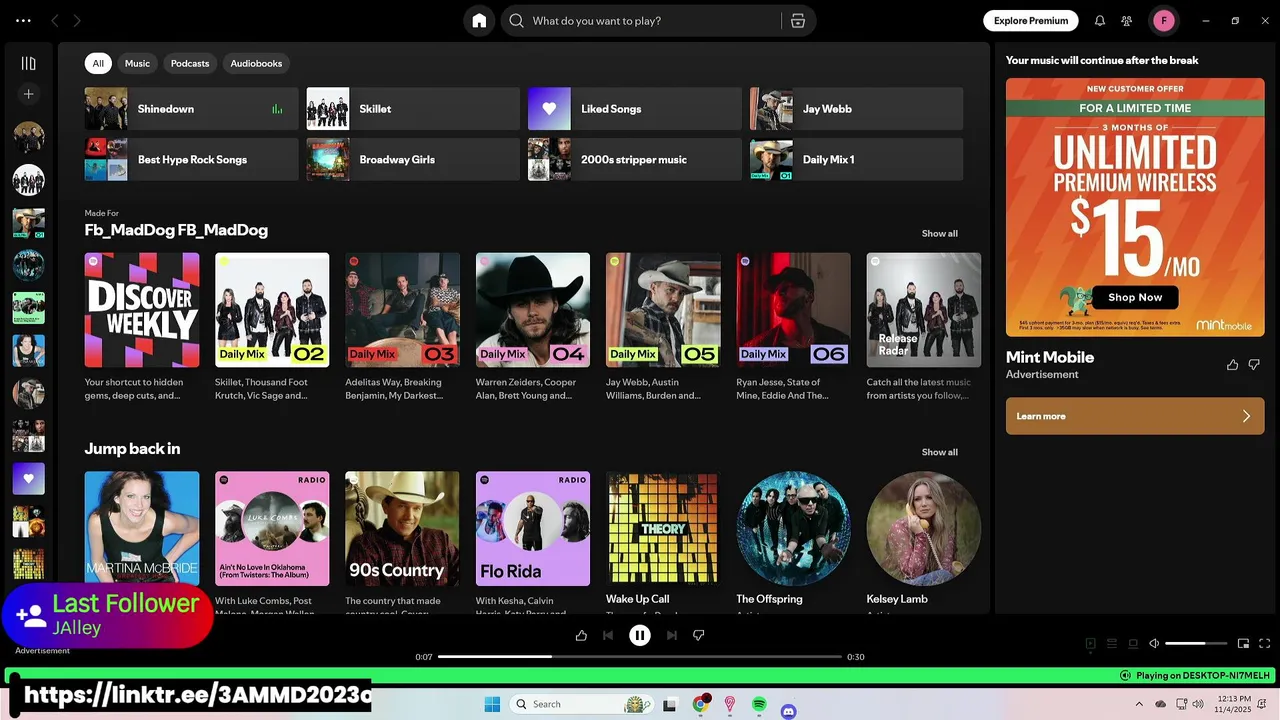Open Windows Start menu
The height and width of the screenshot is (720, 1280).
click(x=492, y=704)
